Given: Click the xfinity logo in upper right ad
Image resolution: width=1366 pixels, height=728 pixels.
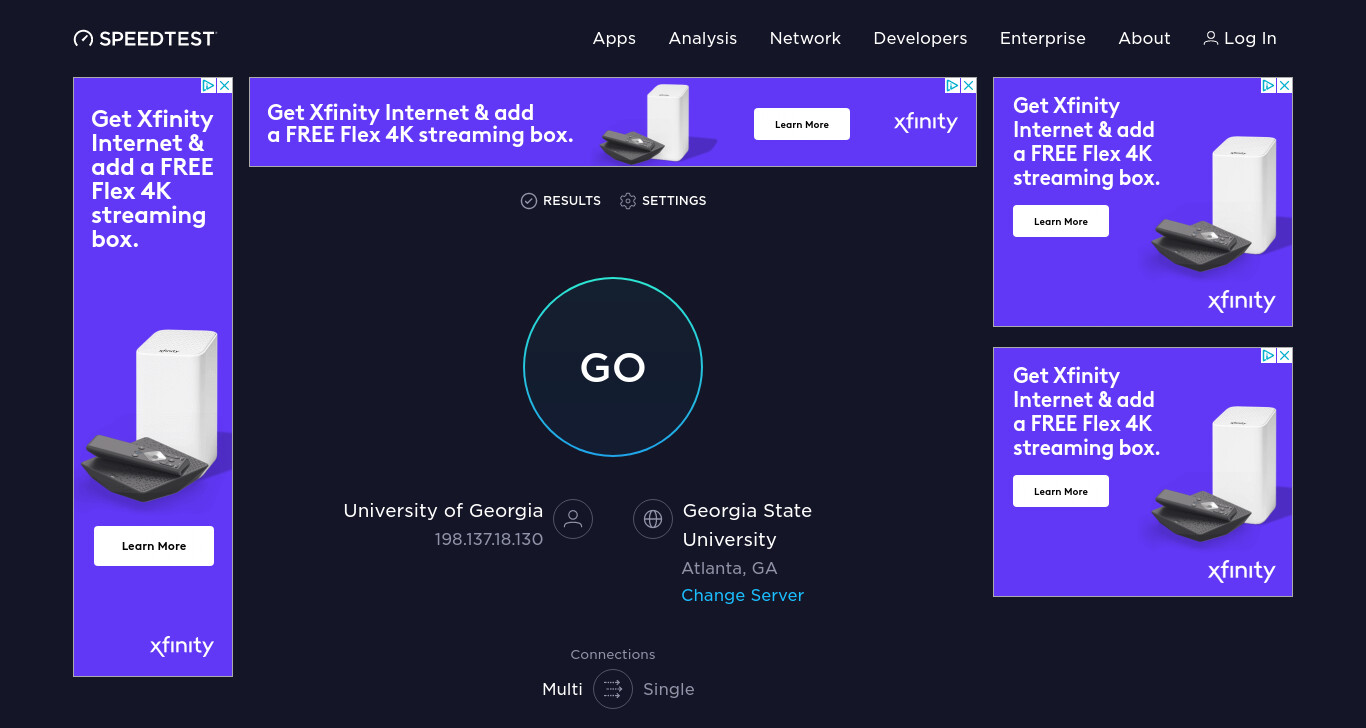Looking at the screenshot, I should 1241,301.
